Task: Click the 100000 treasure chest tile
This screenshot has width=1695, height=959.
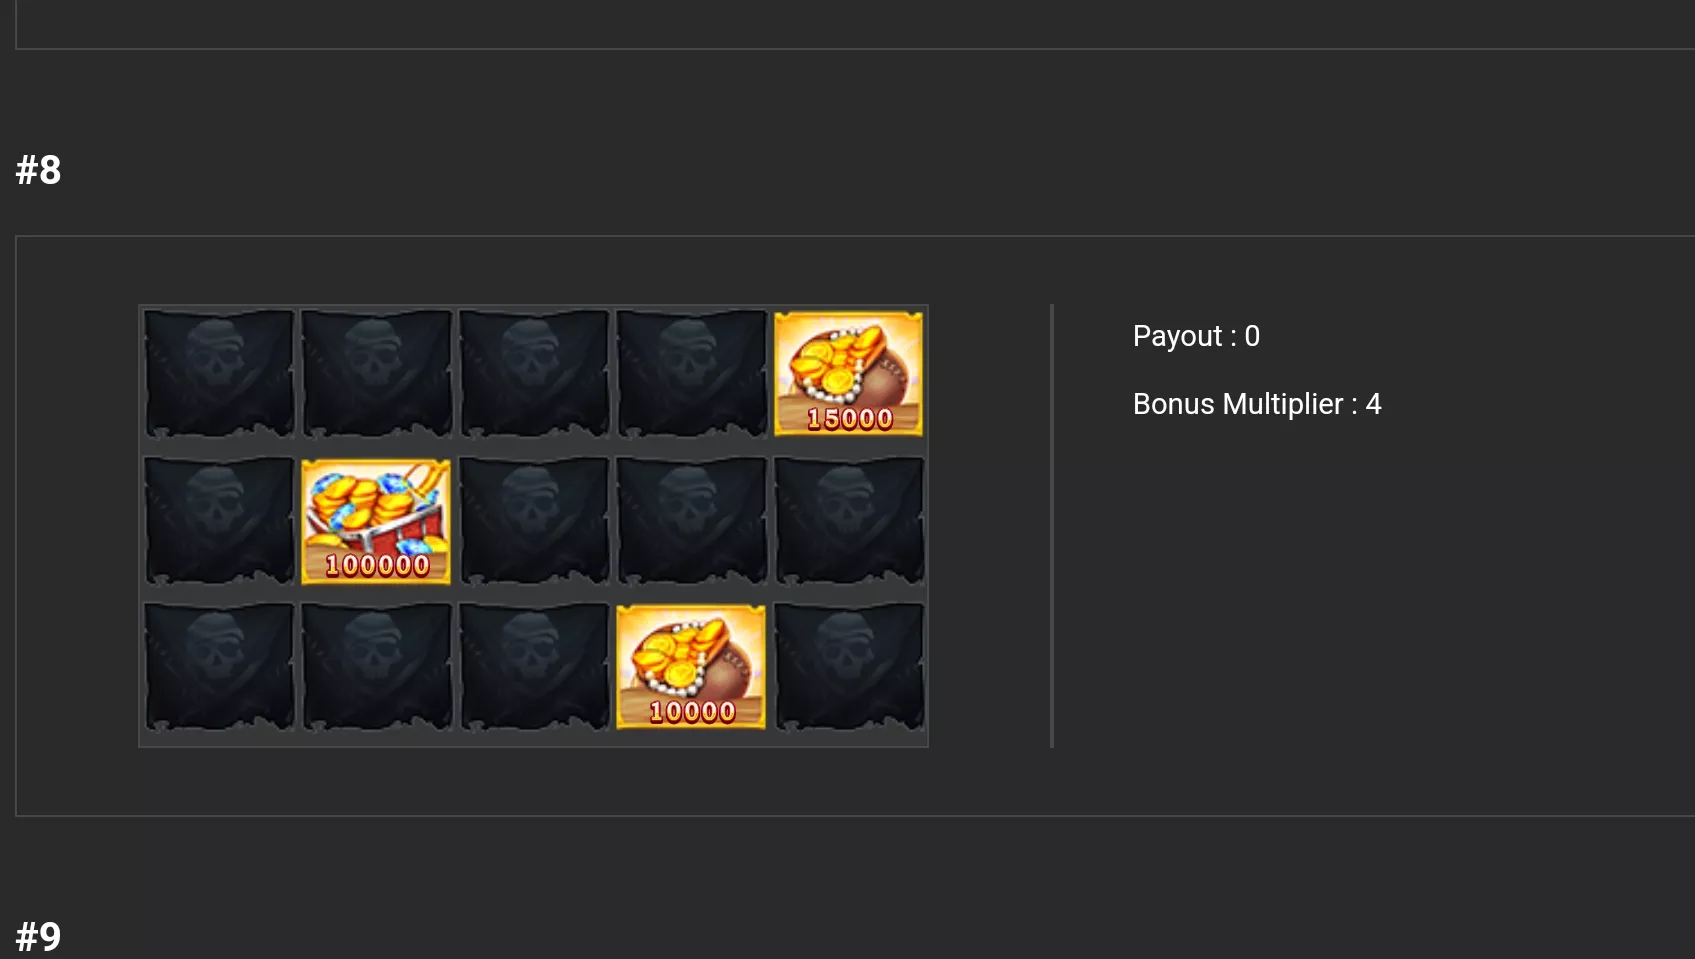Action: click(x=376, y=521)
